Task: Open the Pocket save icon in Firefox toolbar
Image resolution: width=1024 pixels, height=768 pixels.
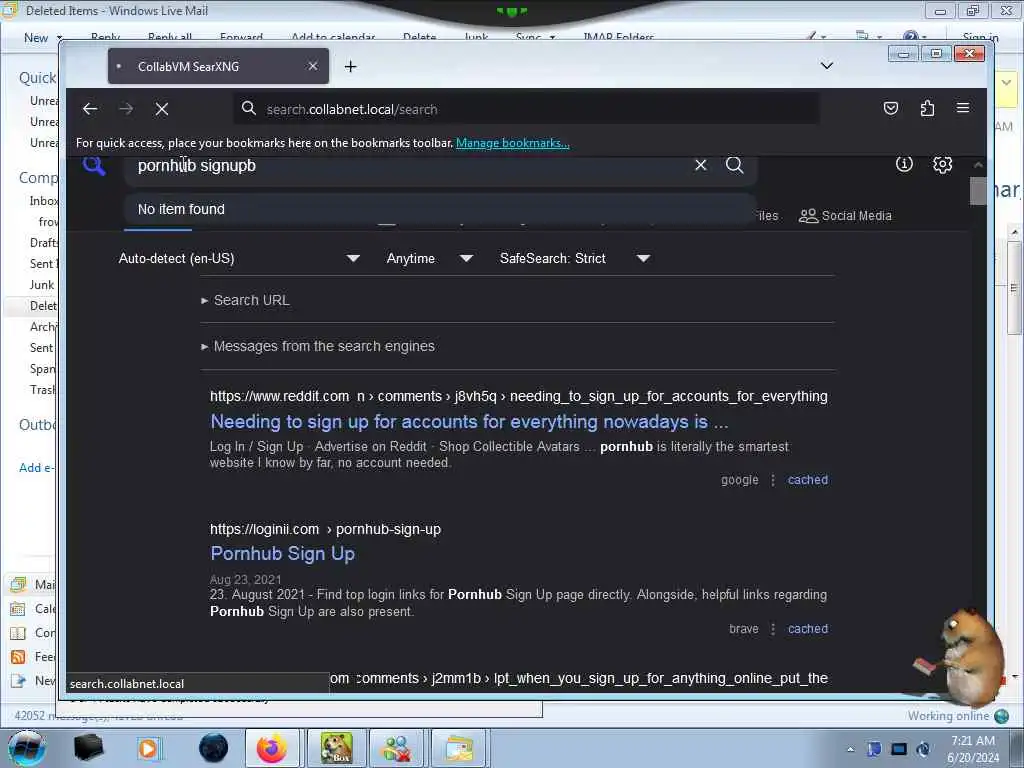Action: [x=891, y=108]
